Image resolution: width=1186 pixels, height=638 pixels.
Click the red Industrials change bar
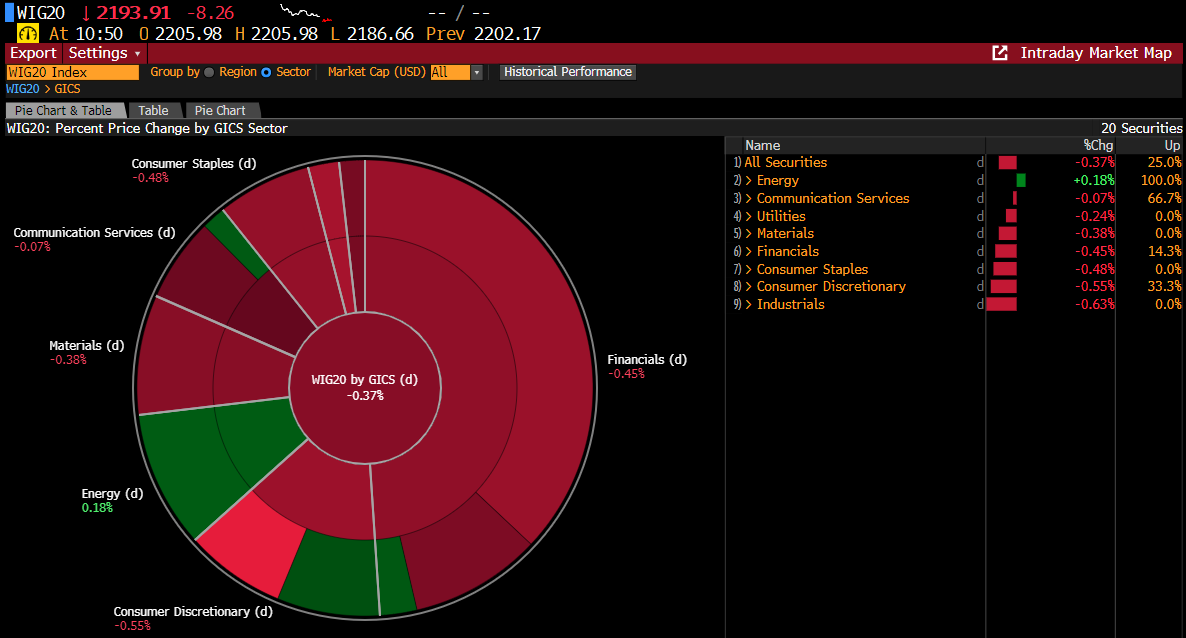click(x=1001, y=304)
